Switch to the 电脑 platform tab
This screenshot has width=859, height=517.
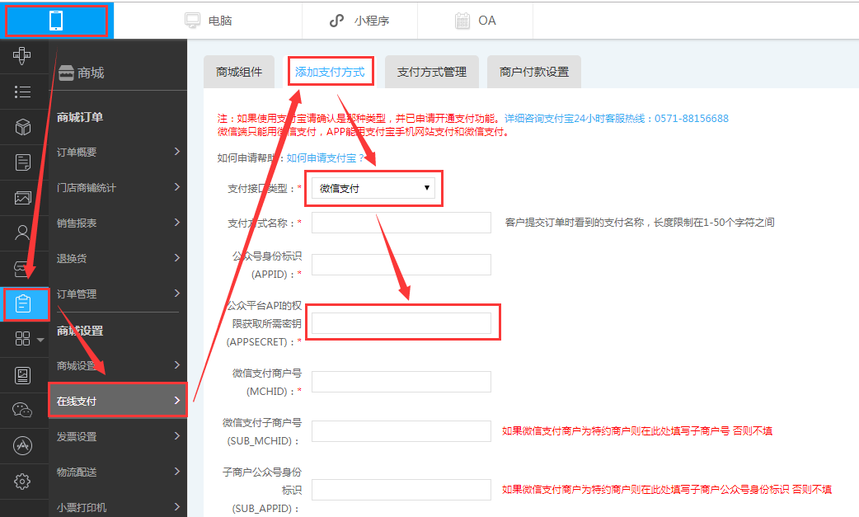click(x=208, y=21)
